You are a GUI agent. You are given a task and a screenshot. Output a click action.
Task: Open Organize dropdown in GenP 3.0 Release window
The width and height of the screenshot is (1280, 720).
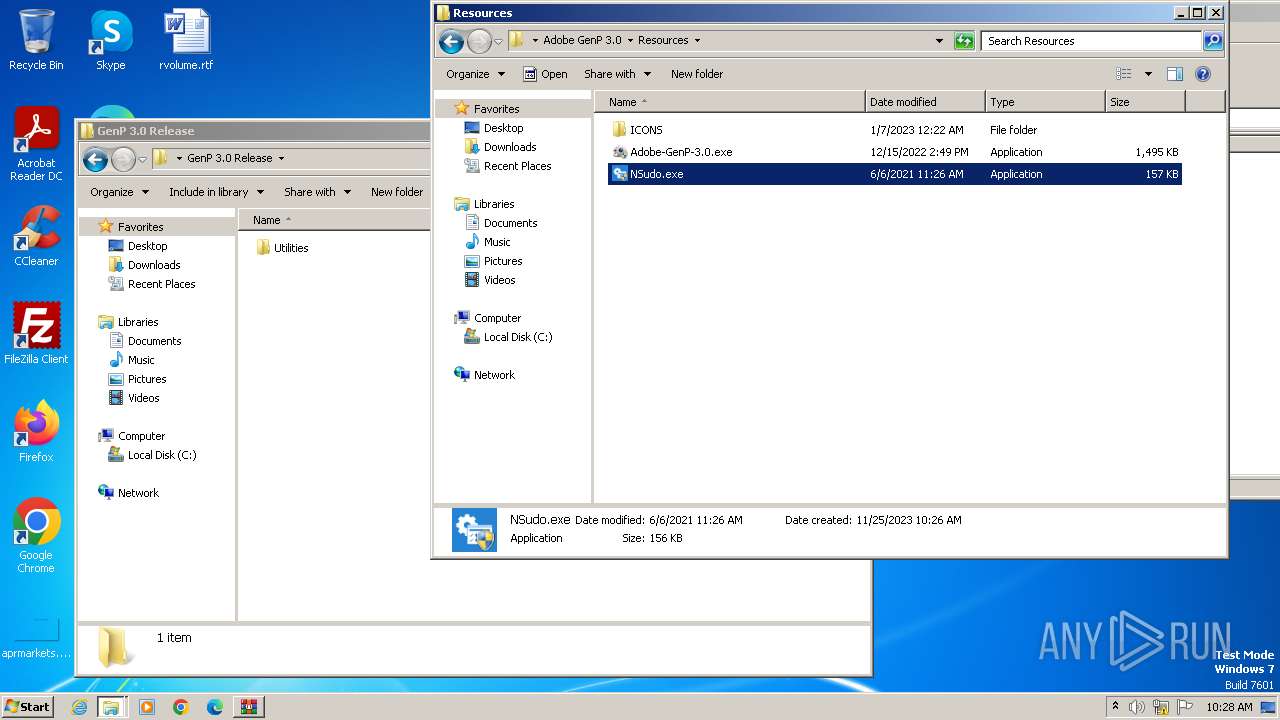coord(119,192)
